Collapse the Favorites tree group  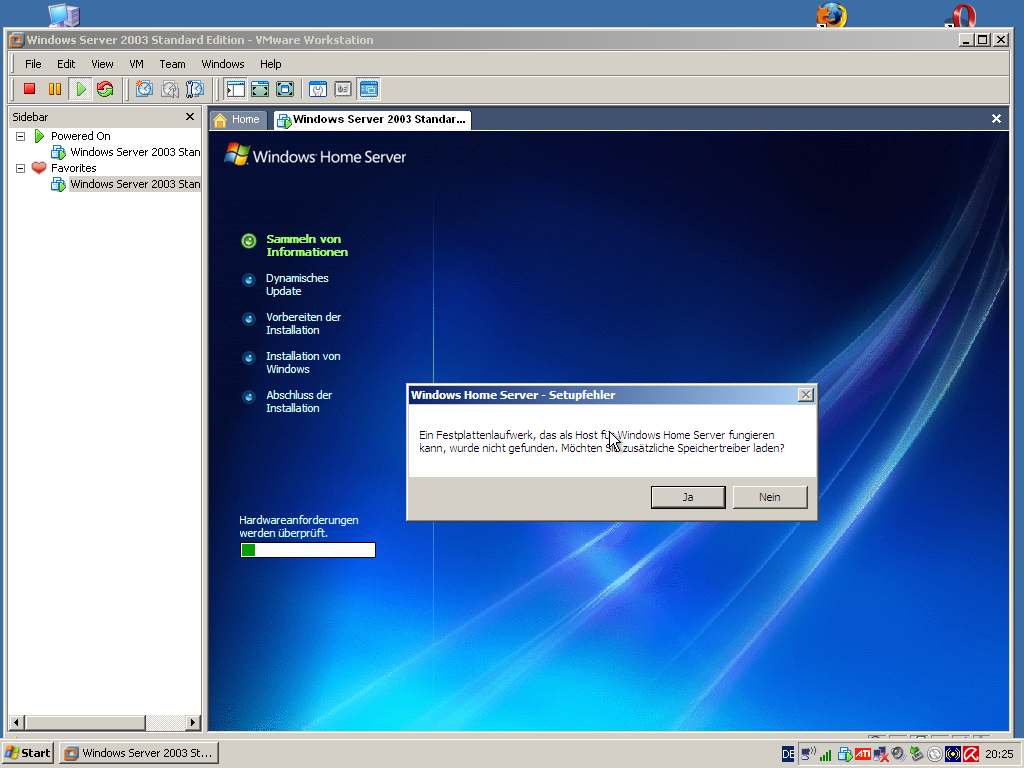pos(20,168)
